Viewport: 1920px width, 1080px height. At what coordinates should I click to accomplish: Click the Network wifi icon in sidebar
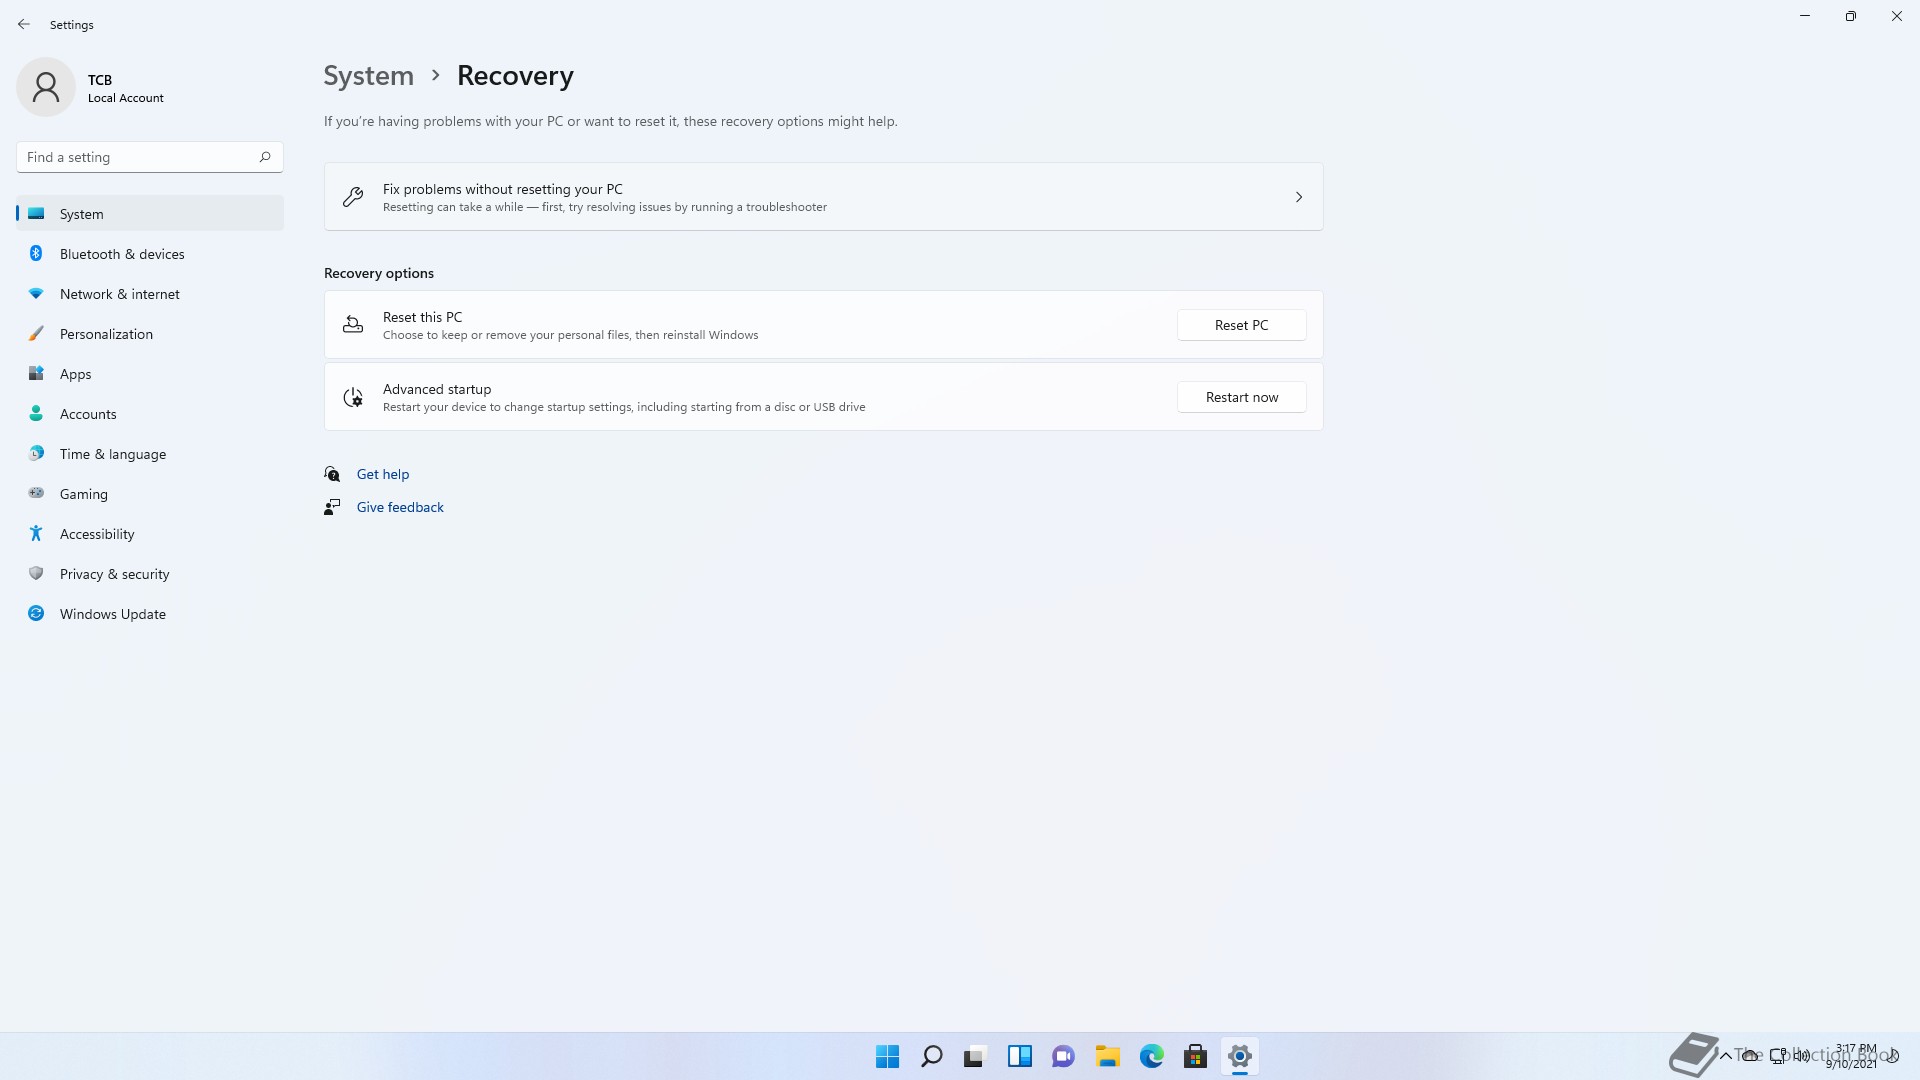click(x=36, y=294)
